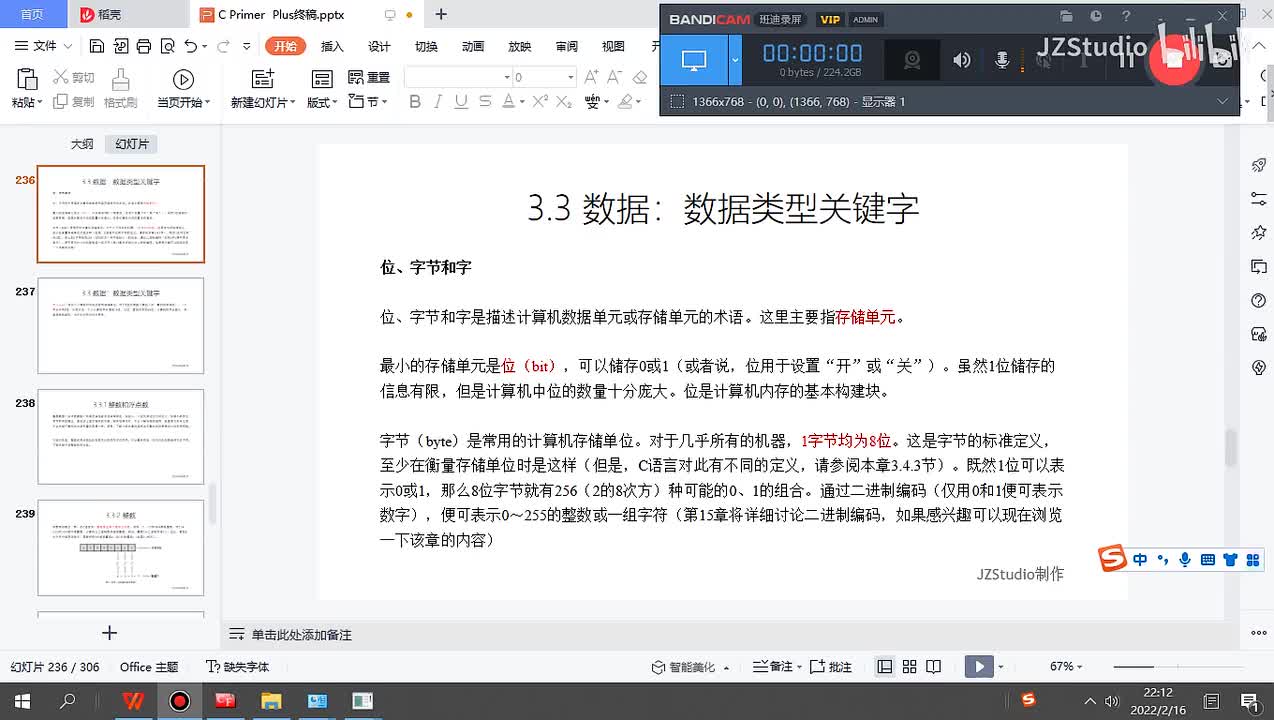Expand Bandicam recording area info chevron
The image size is (1274, 720).
[1222, 102]
